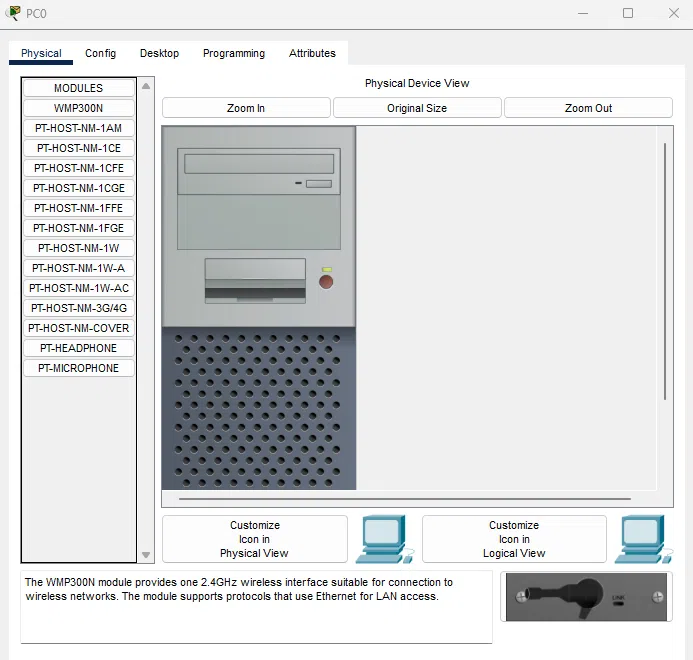
Task: Reset view with Original Size button
Action: tap(417, 108)
